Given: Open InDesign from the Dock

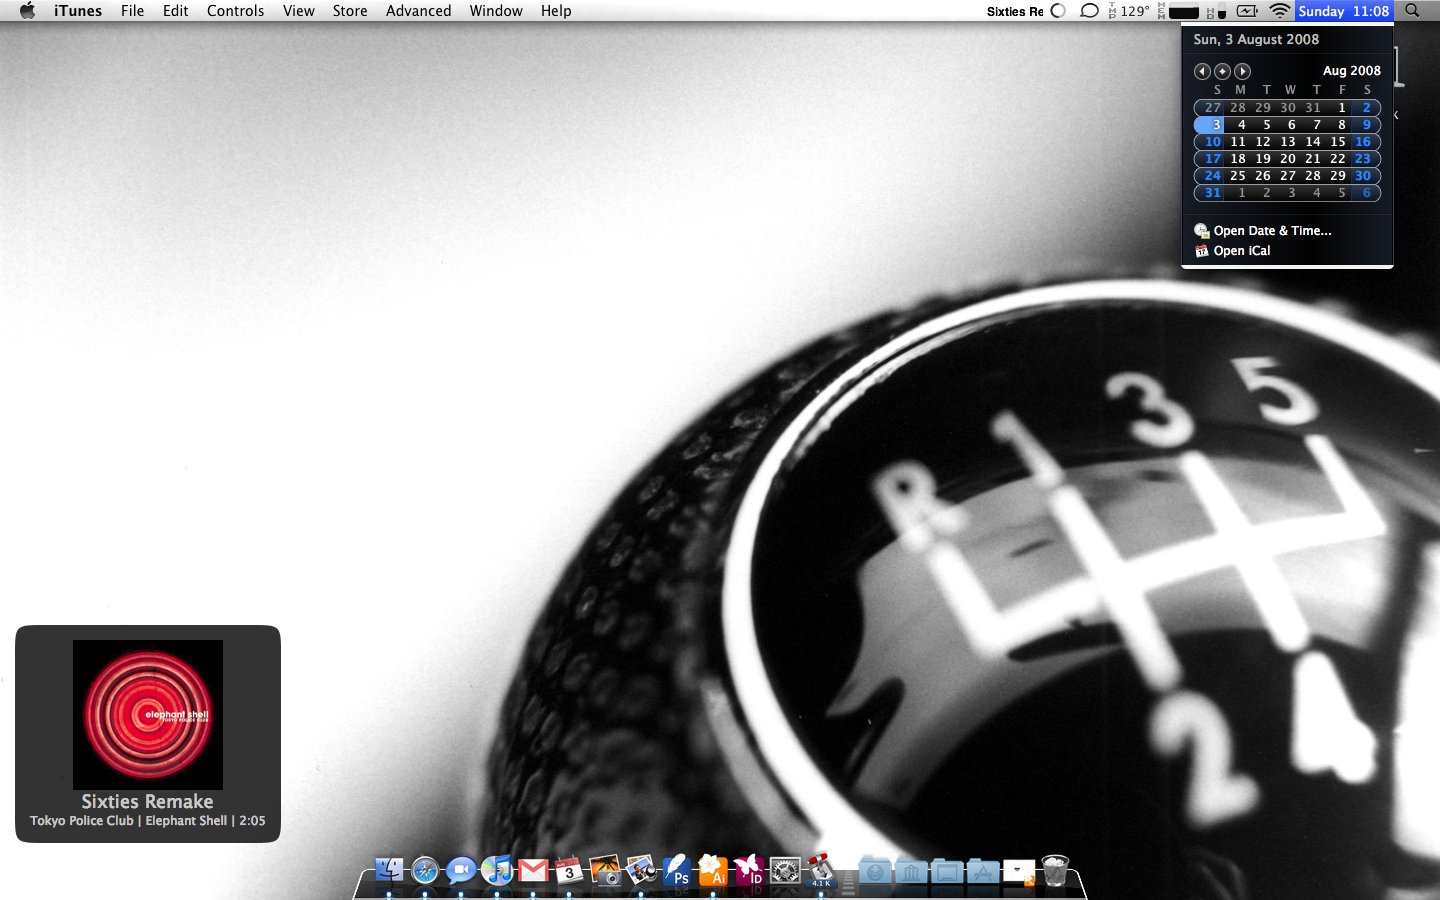Looking at the screenshot, I should pos(749,870).
